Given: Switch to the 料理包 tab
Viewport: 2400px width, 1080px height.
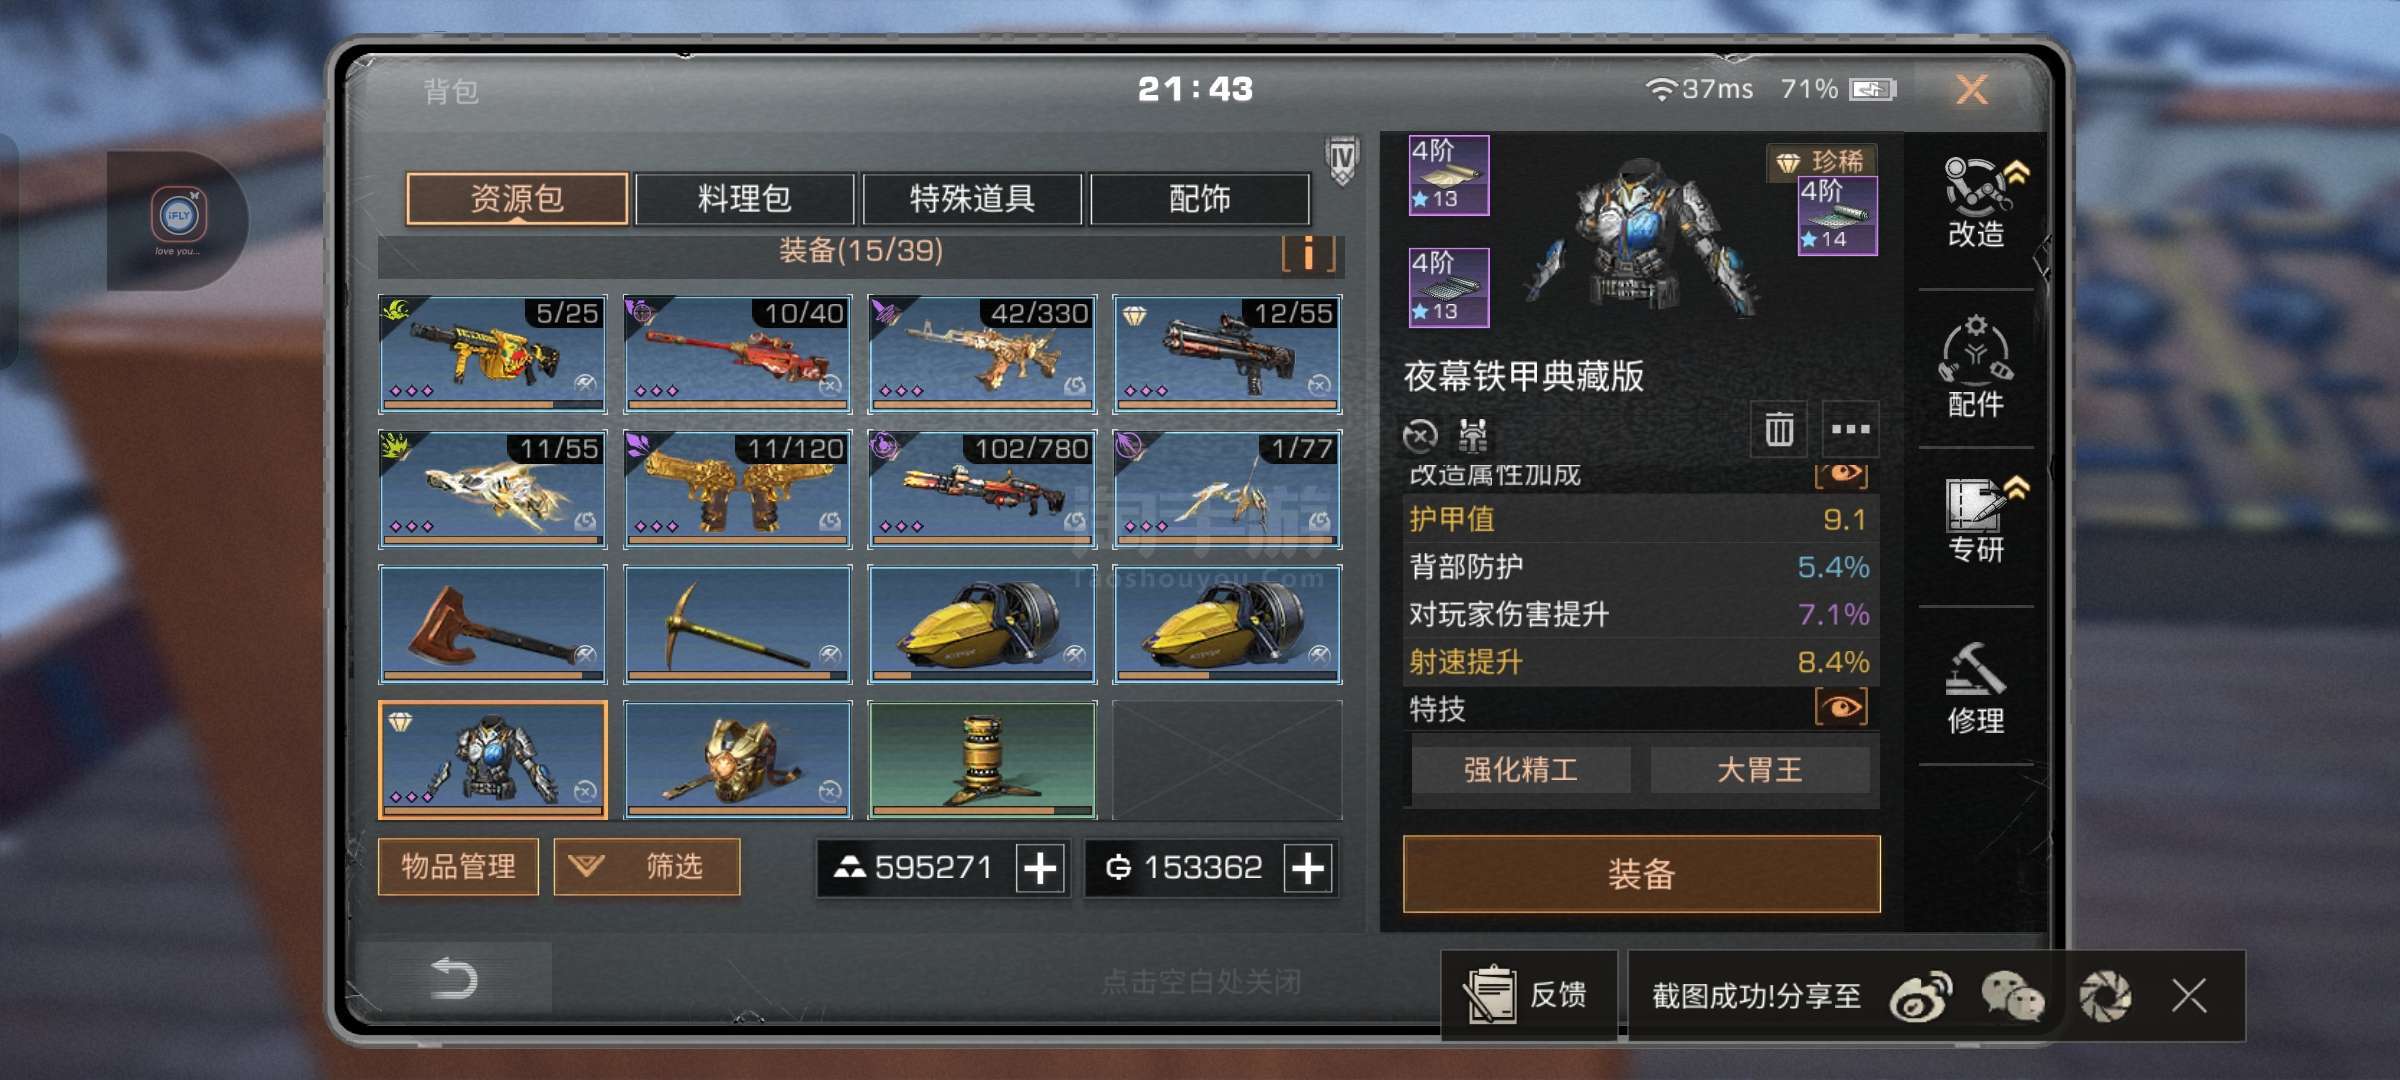Looking at the screenshot, I should point(744,199).
